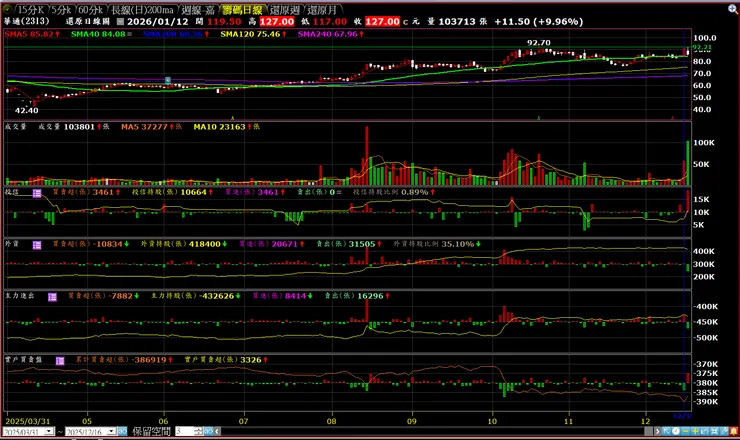Click the 外資持股比例 35.10% value
Screen dimensions: 740x440
[457, 244]
